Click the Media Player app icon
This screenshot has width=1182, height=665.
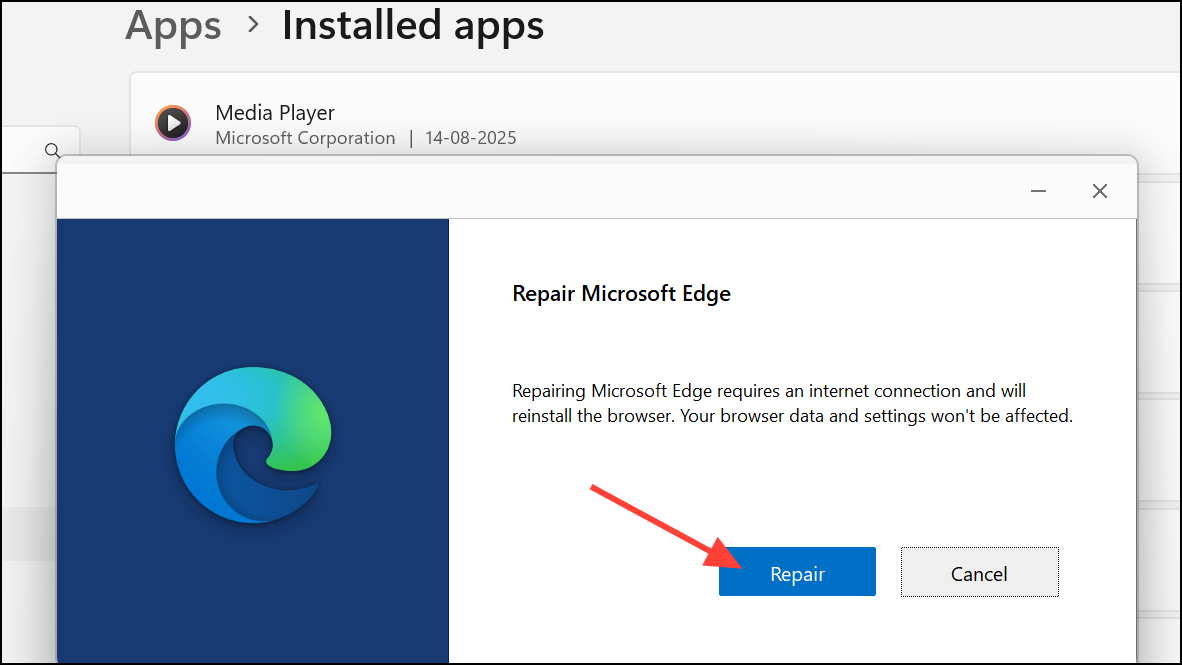click(173, 123)
